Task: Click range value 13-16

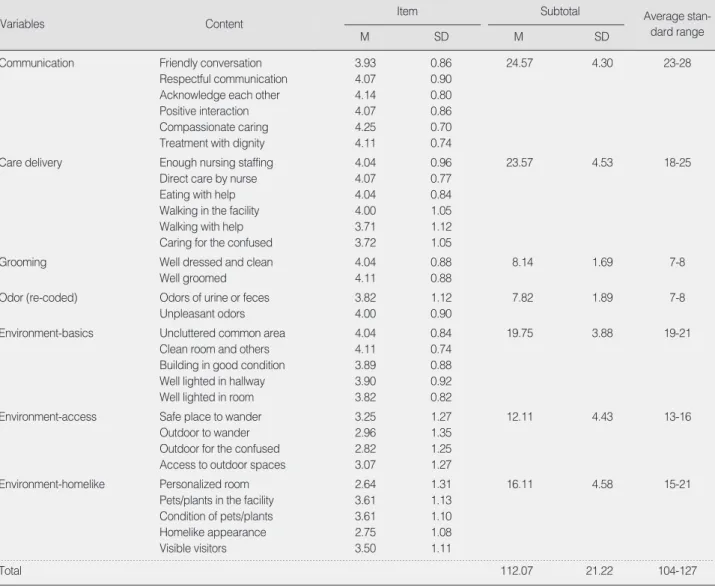Action: click(677, 416)
